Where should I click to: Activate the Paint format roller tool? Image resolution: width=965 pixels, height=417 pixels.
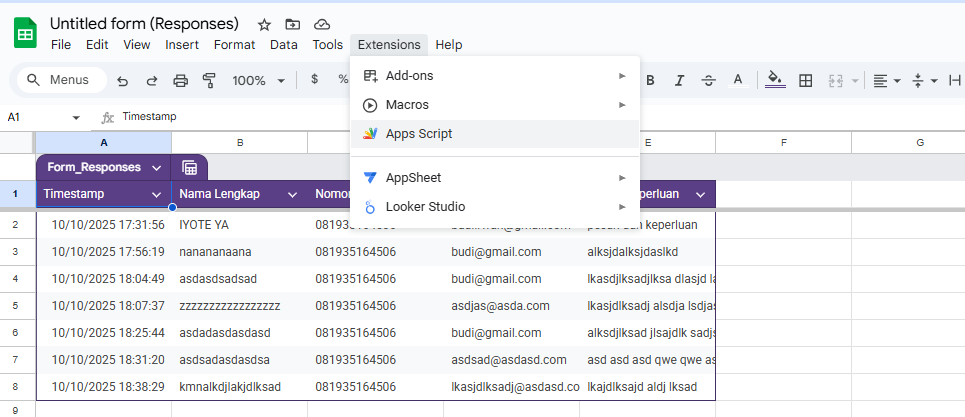pos(209,81)
